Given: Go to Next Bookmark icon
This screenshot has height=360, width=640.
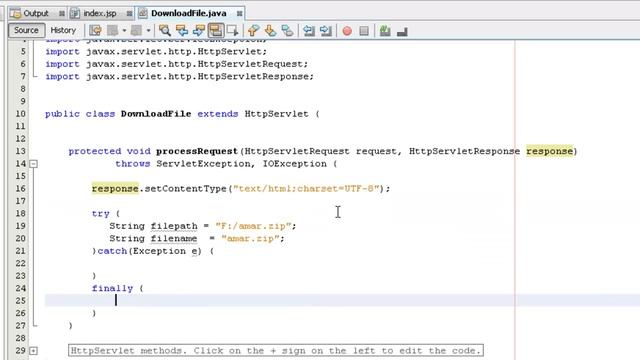Looking at the screenshot, I should [270, 31].
